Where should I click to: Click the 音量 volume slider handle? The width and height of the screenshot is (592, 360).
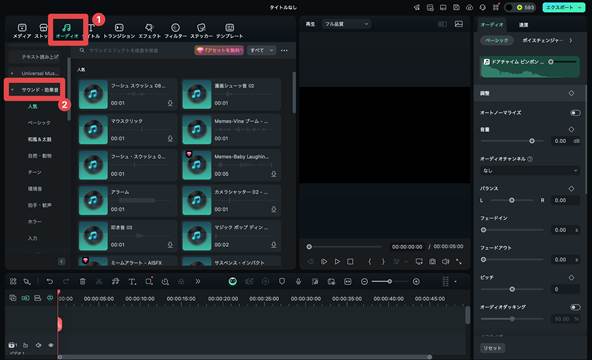(532, 141)
